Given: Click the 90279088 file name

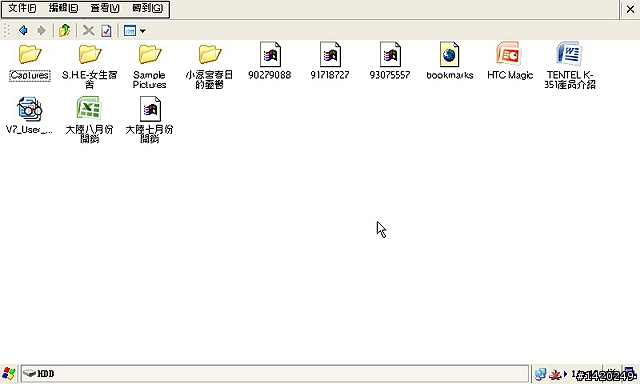Looking at the screenshot, I should click(270, 75).
